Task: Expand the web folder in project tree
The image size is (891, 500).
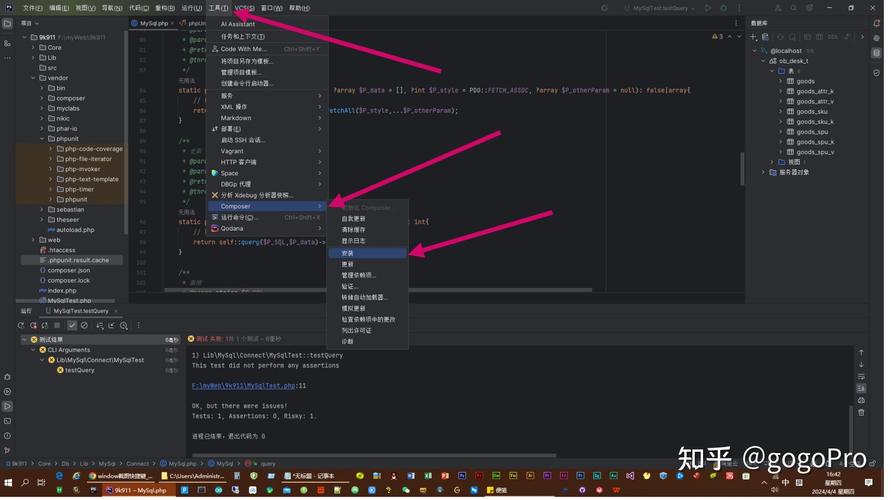Action: point(34,241)
